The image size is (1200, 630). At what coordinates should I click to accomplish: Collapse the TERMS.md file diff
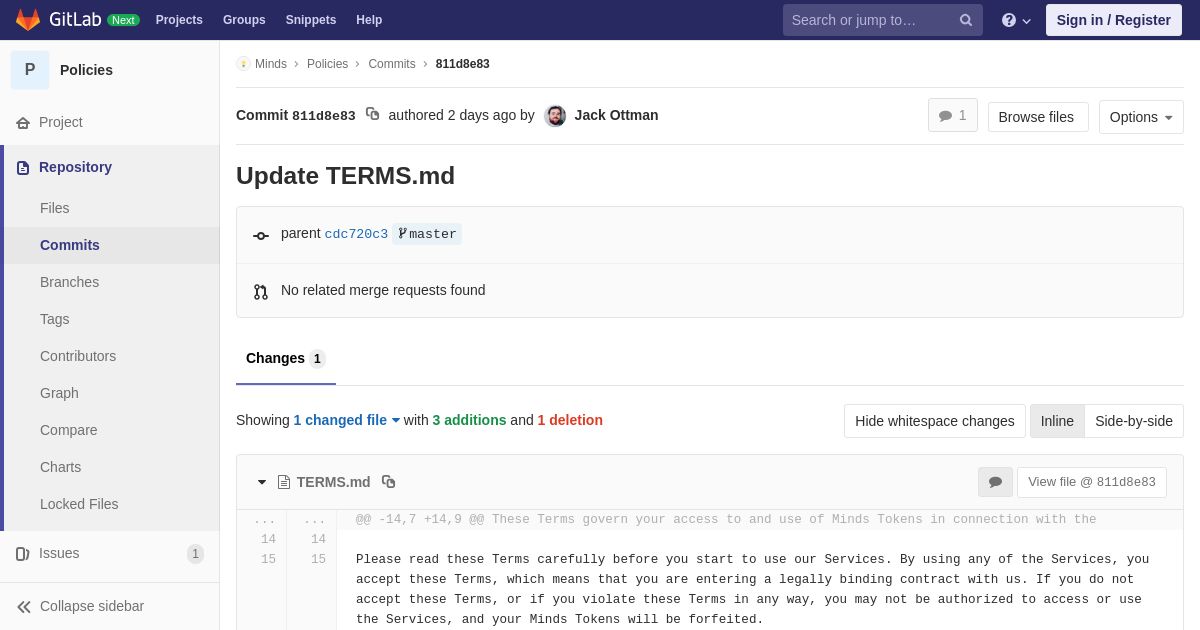click(262, 482)
